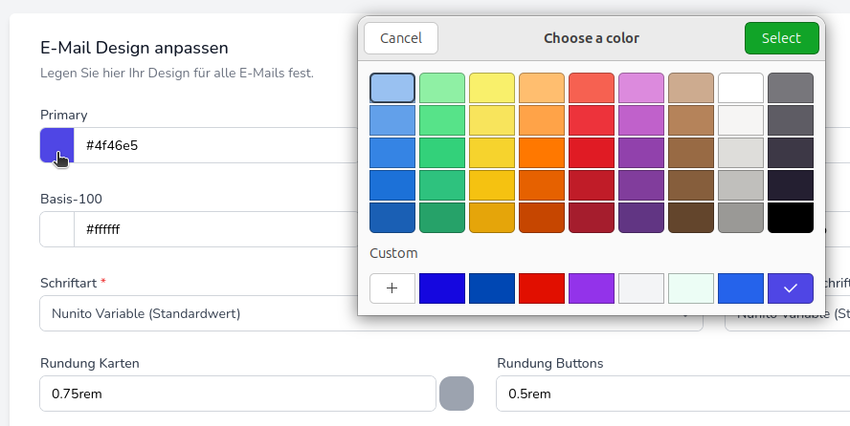The height and width of the screenshot is (426, 850).
Task: Open the Primary color swatch picker
Action: point(57,145)
